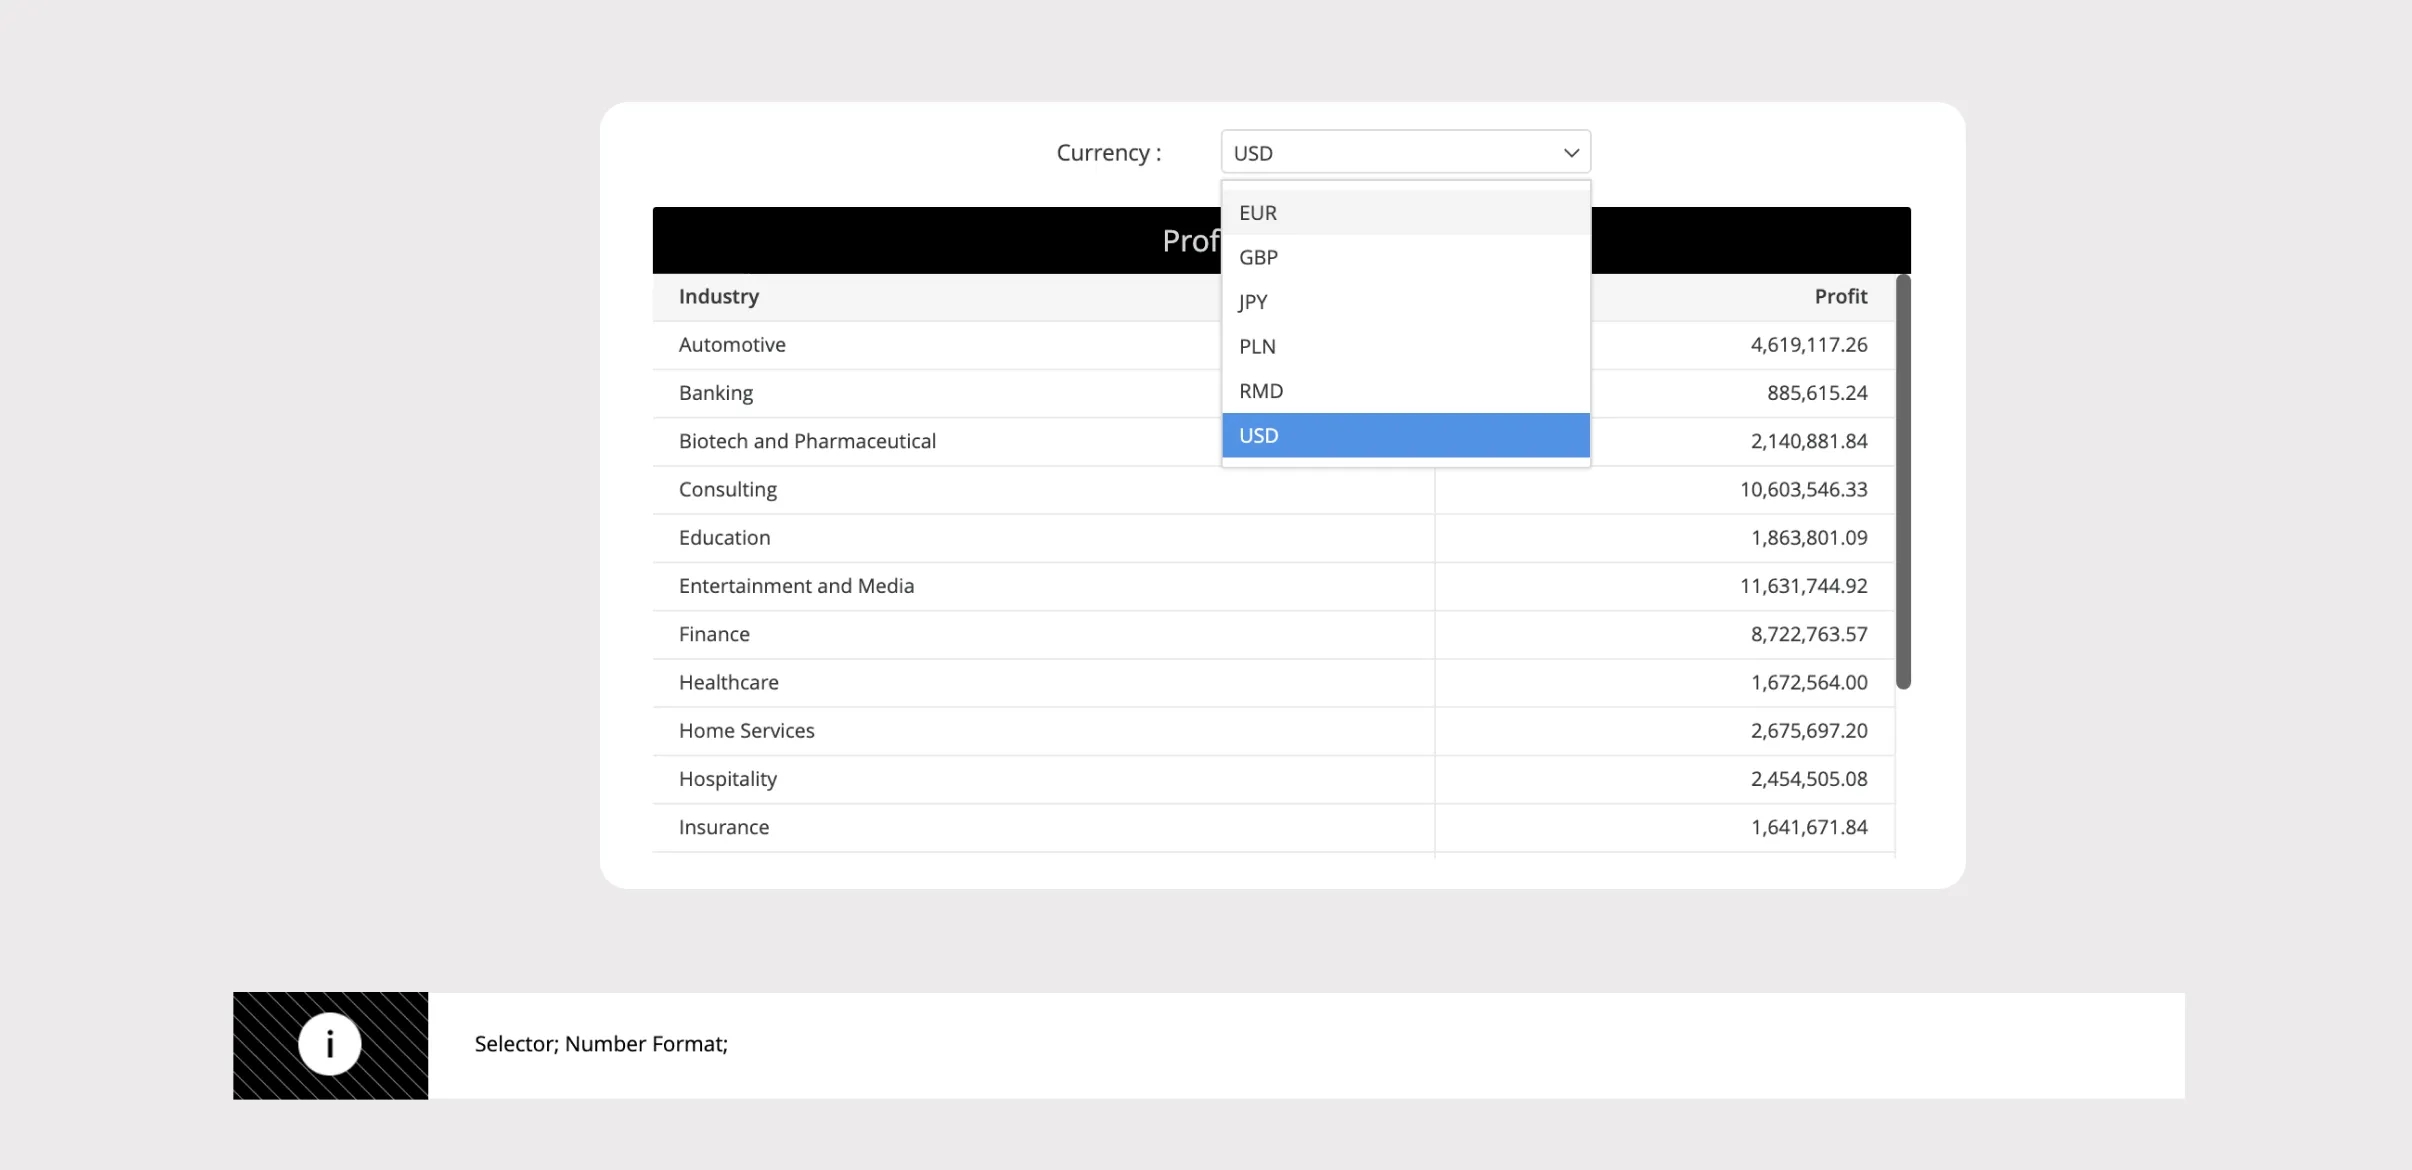Click the info icon in the bottom banner

tap(329, 1043)
